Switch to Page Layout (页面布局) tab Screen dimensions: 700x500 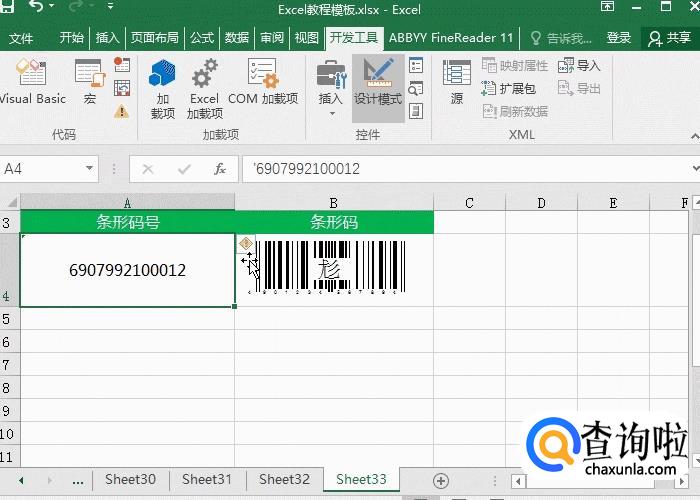[154, 38]
